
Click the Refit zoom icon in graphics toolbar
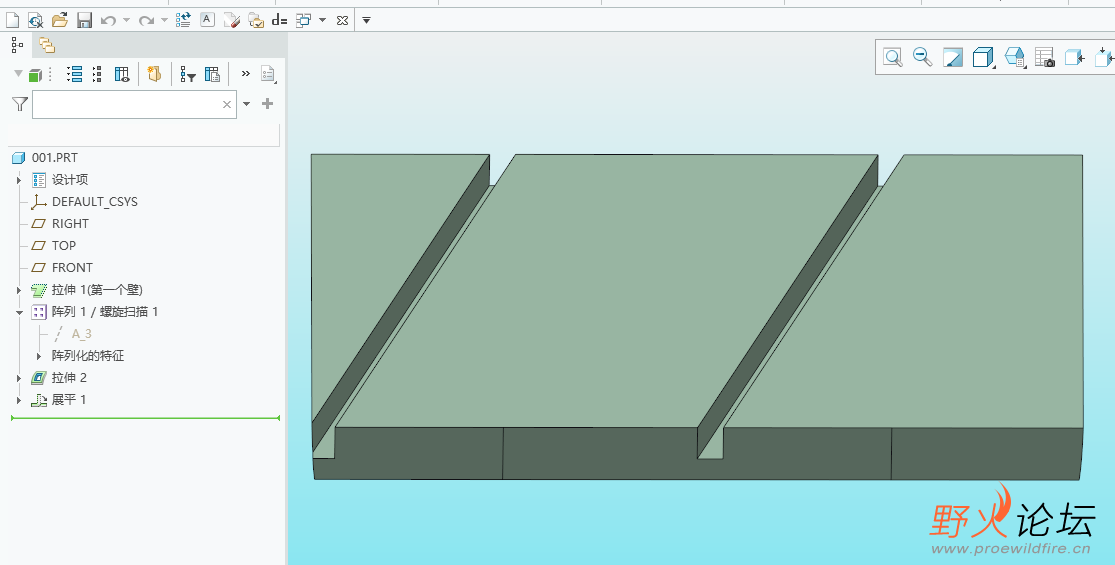click(x=893, y=58)
